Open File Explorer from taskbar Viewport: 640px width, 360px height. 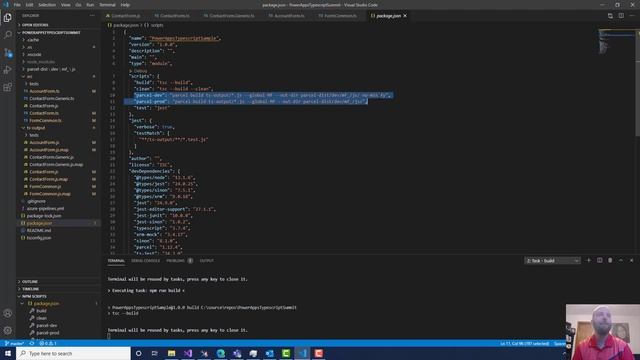[x=171, y=353]
